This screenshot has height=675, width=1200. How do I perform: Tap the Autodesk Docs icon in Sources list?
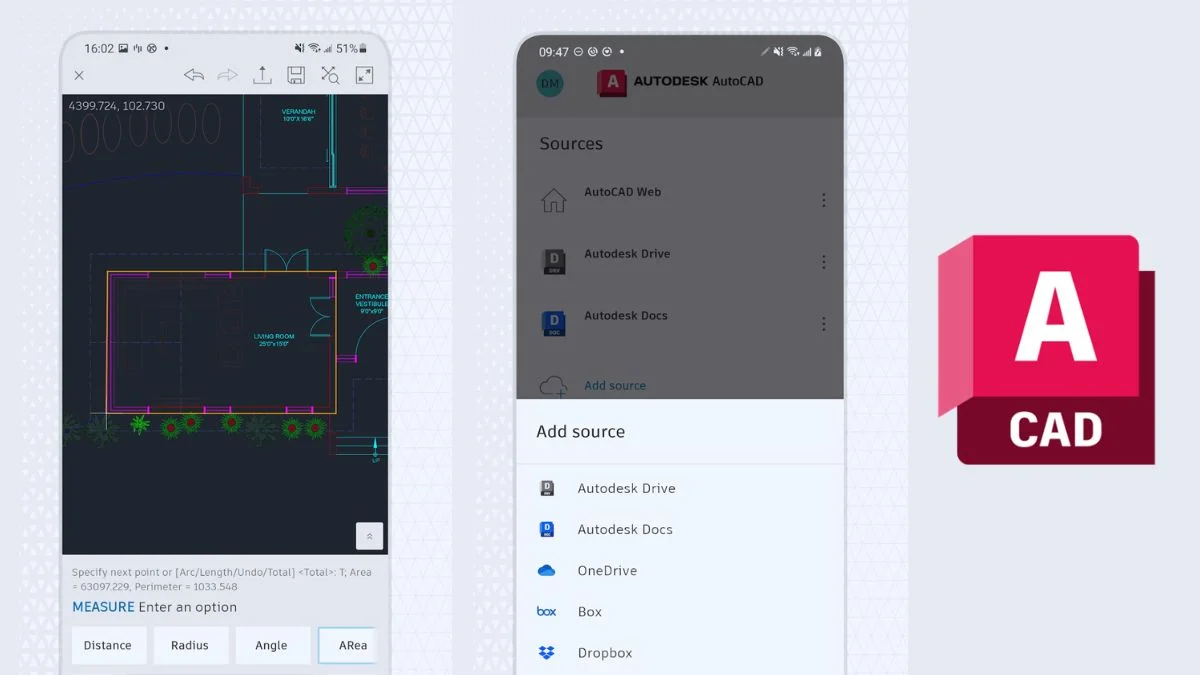tap(553, 323)
